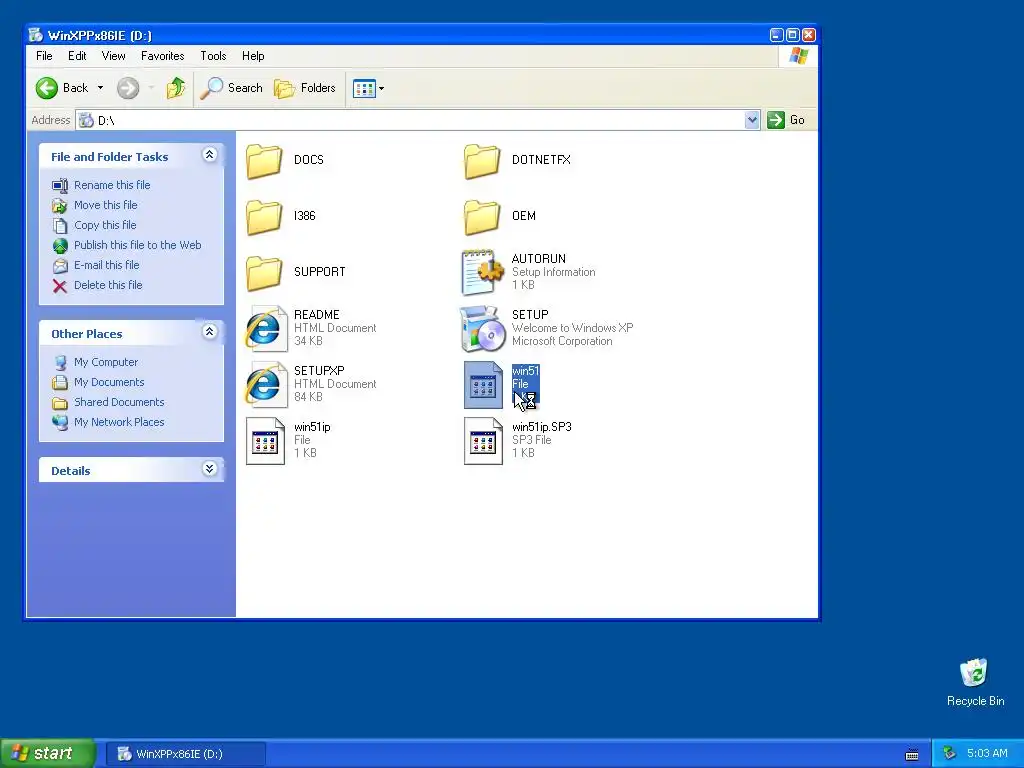Click the Go button
This screenshot has height=768, width=1024.
point(787,120)
